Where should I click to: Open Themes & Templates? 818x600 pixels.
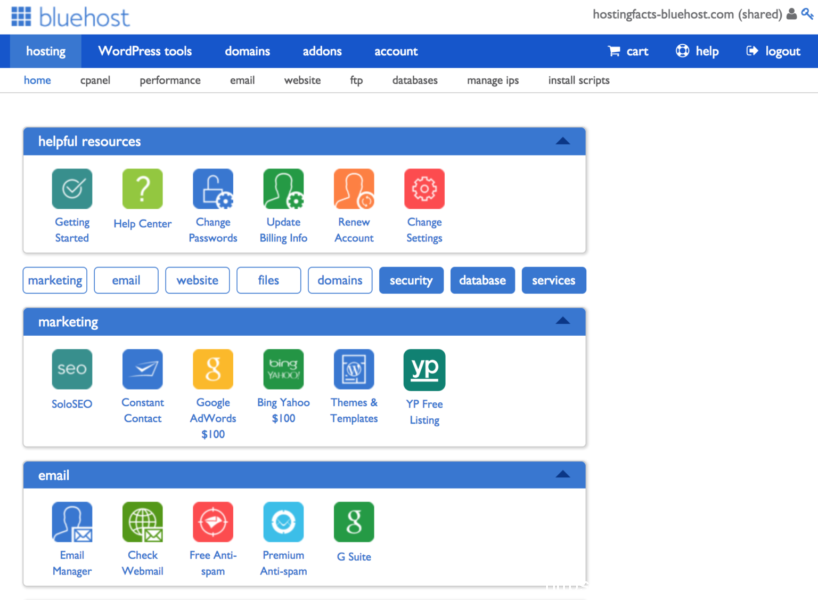[x=354, y=369]
